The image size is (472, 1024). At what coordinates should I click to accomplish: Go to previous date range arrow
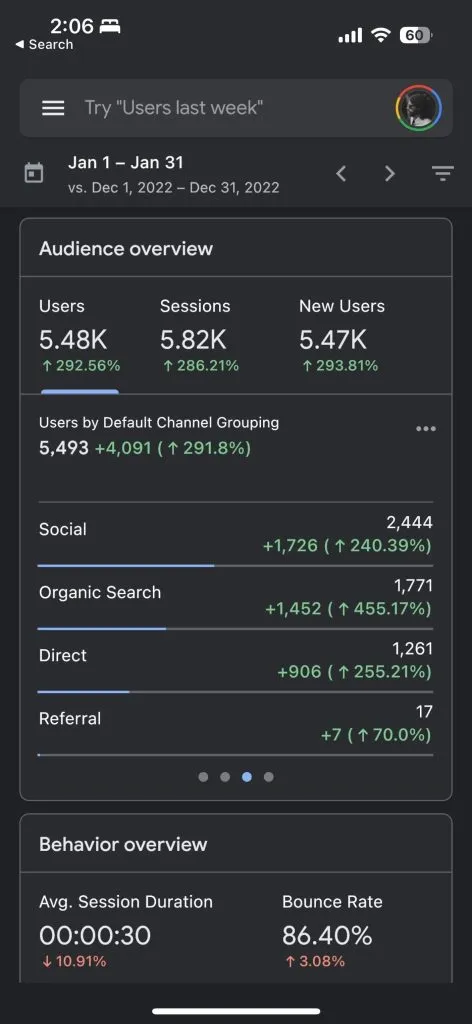click(x=341, y=173)
